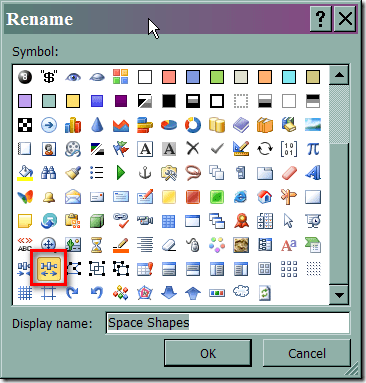Click OK to confirm rename
366x383 pixels.
(208, 353)
